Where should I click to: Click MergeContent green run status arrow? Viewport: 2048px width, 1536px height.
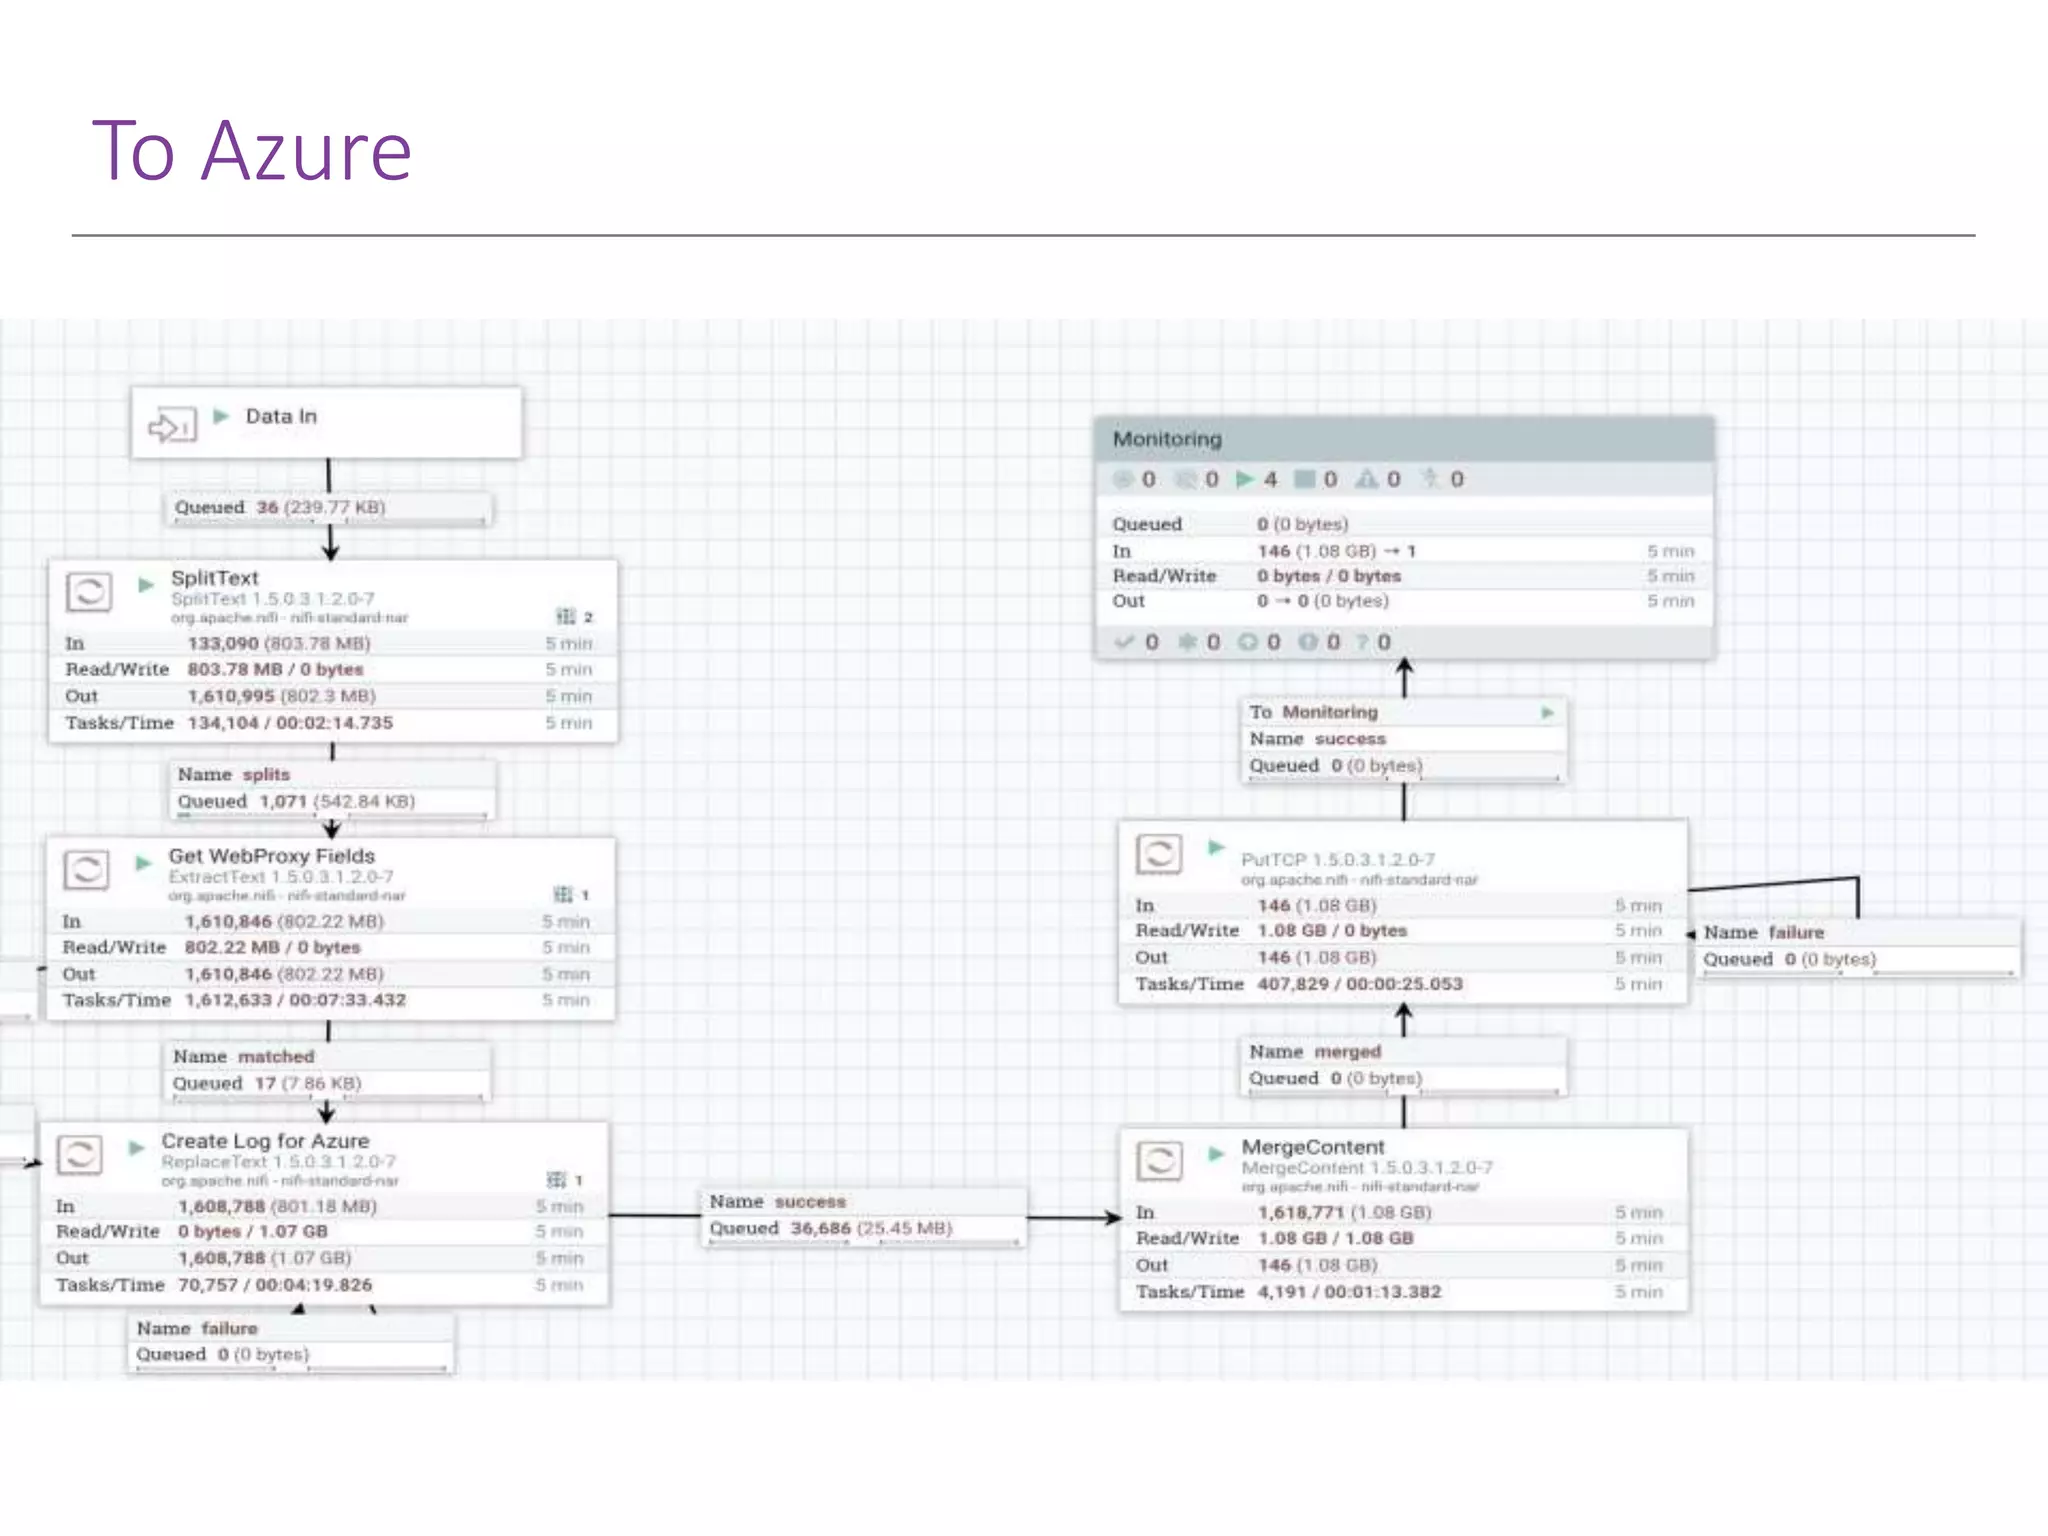[x=1216, y=1154]
